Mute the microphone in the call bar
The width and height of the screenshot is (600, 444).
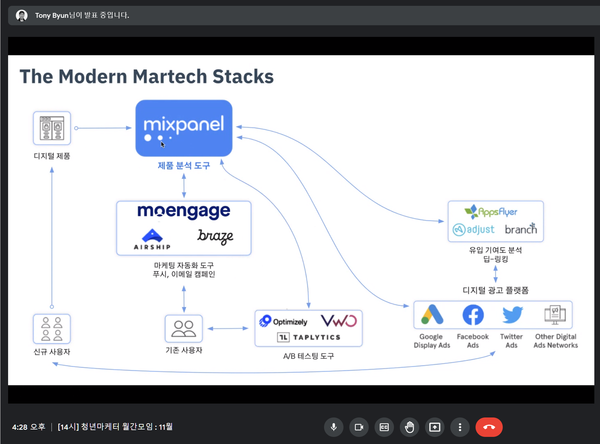(x=334, y=427)
